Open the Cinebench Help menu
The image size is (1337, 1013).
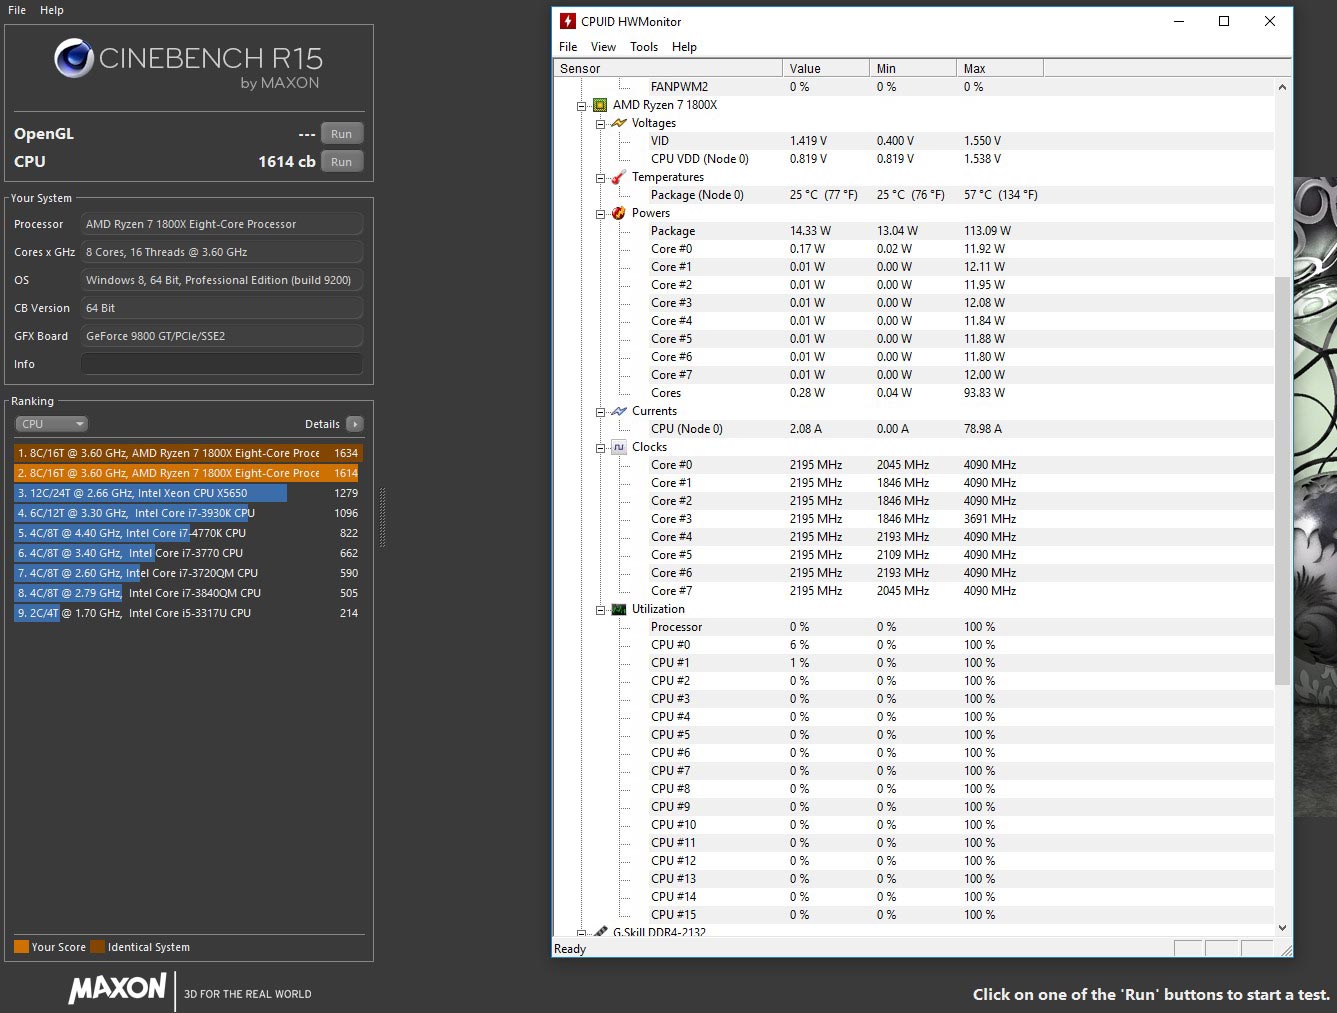[52, 10]
